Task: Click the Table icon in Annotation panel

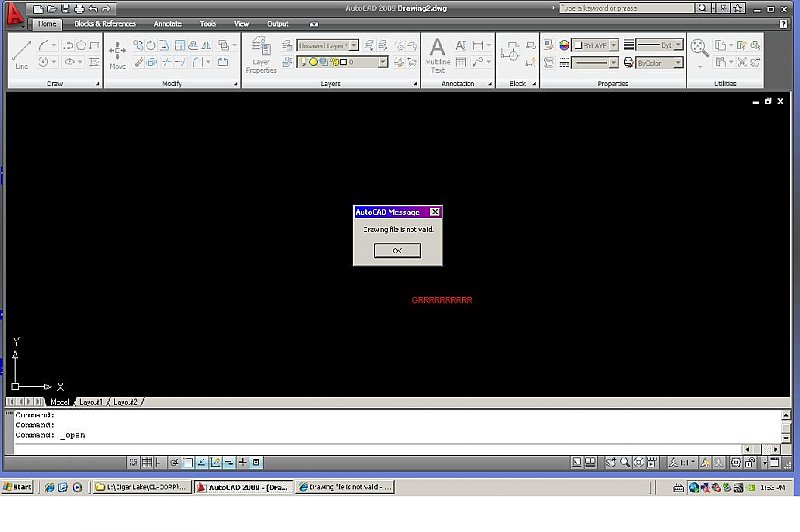Action: (461, 62)
